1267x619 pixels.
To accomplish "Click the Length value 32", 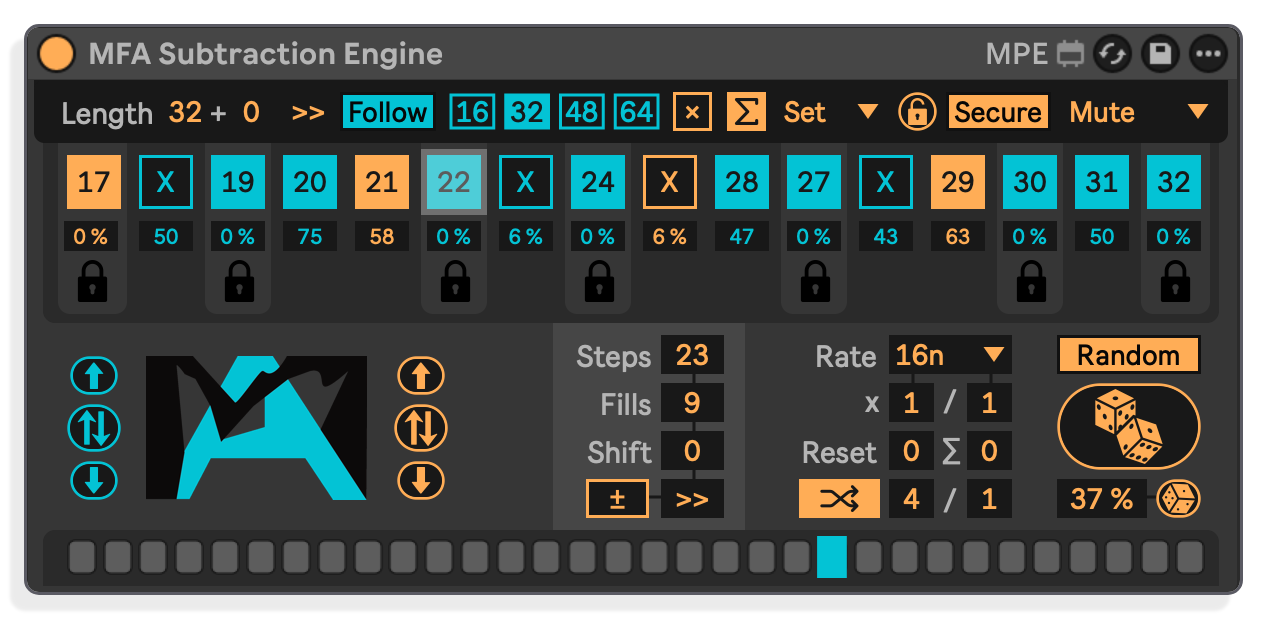I will tap(185, 112).
